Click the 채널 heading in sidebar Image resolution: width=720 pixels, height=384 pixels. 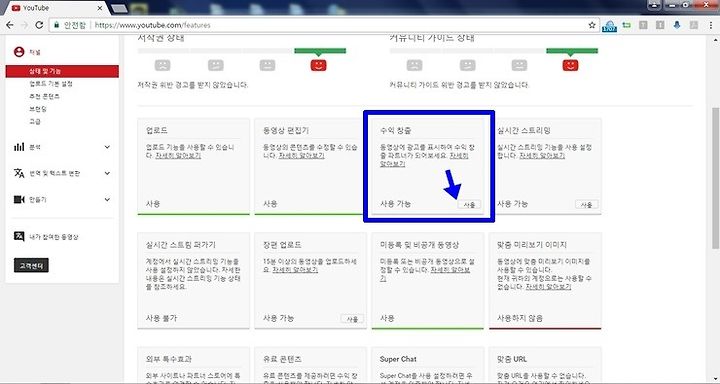(x=35, y=52)
